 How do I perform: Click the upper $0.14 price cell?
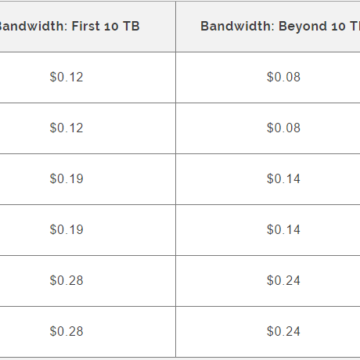coord(283,179)
